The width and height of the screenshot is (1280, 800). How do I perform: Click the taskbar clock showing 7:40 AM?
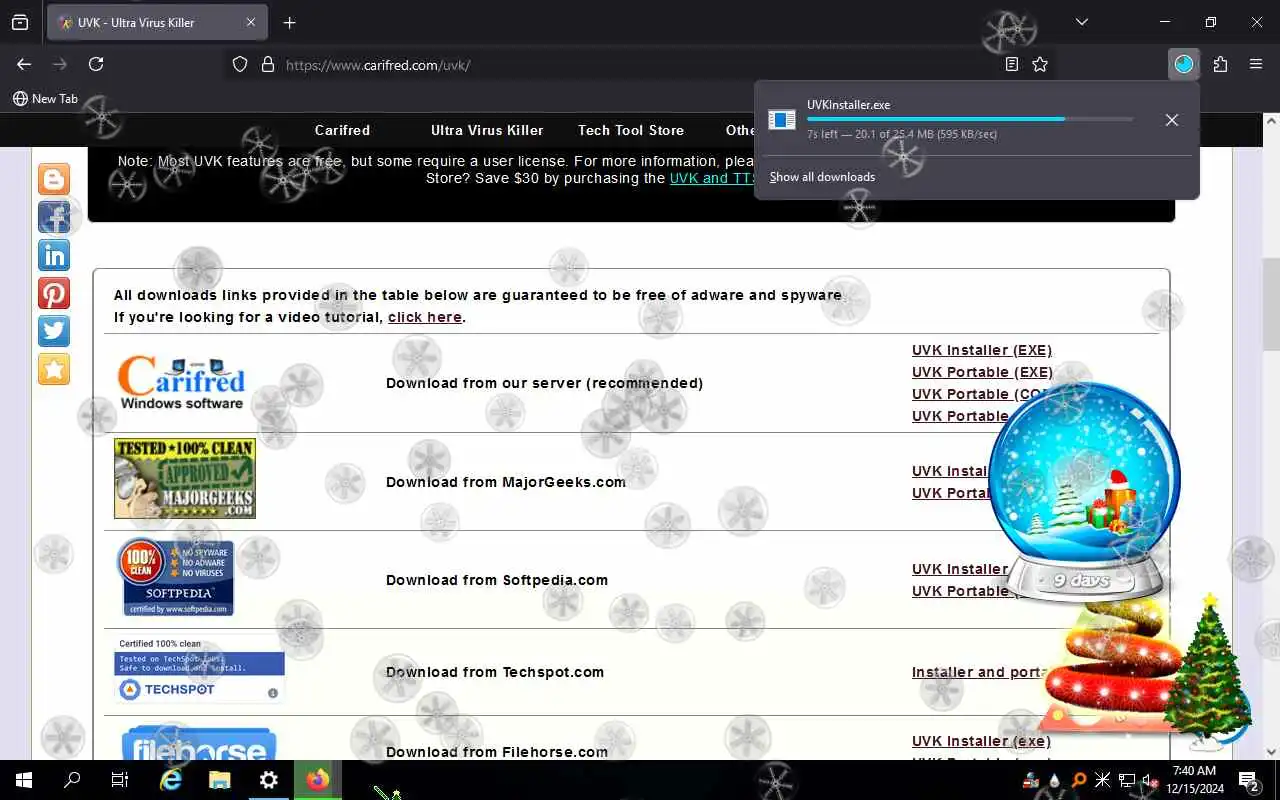(1194, 780)
